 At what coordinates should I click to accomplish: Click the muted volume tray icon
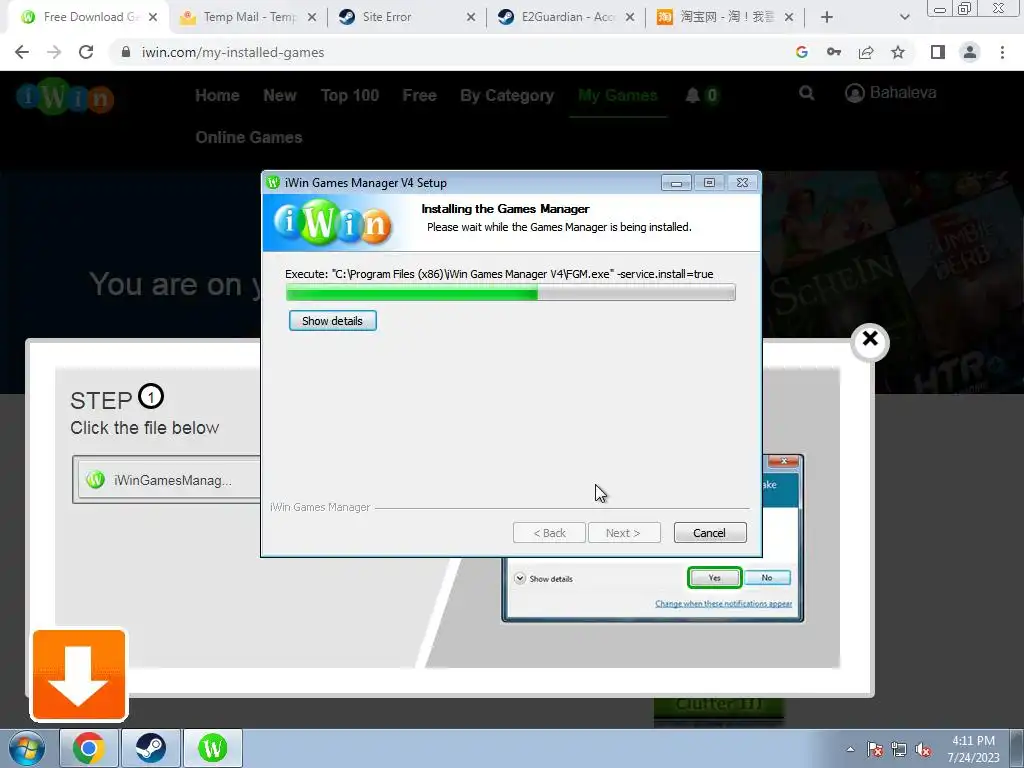923,749
